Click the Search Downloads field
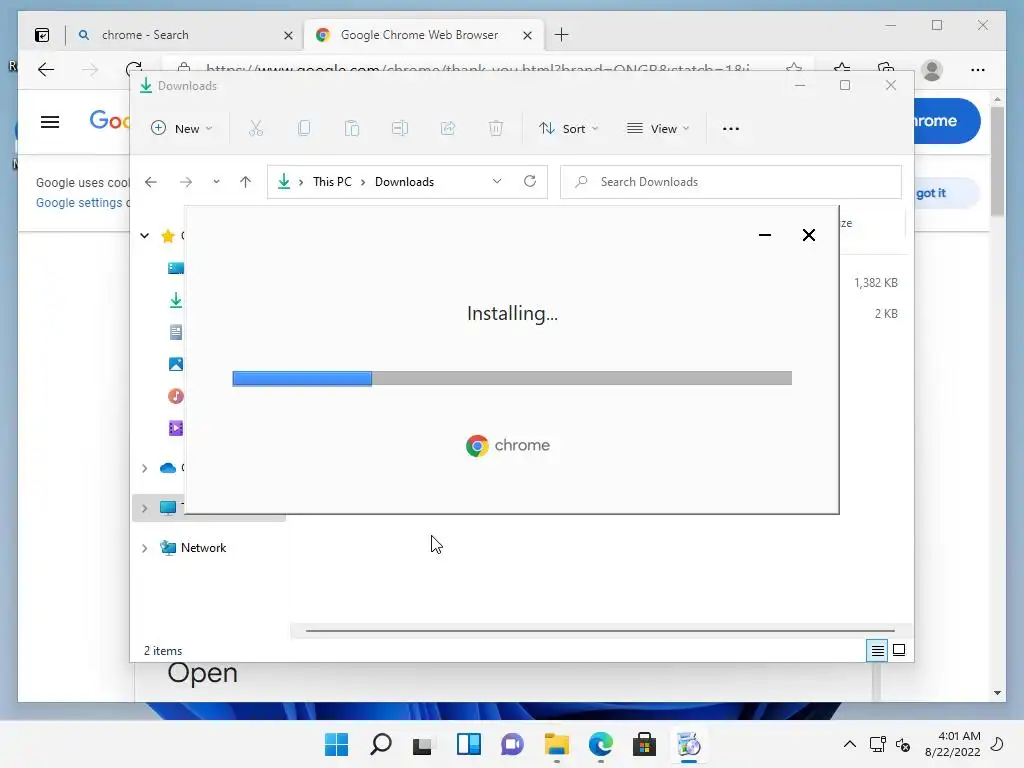The image size is (1024, 768). 731,182
